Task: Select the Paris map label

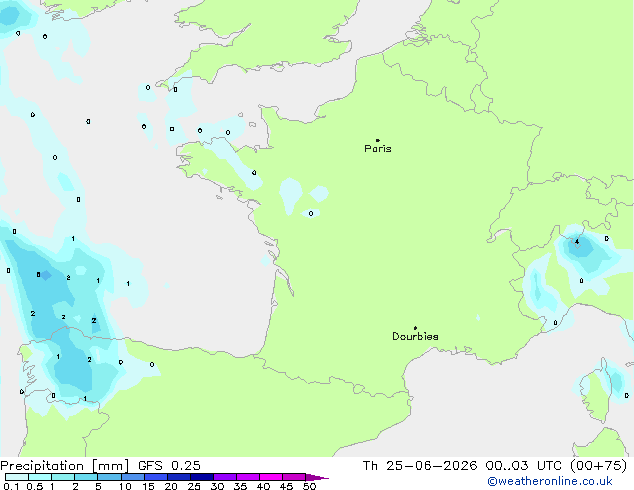Action: [378, 149]
